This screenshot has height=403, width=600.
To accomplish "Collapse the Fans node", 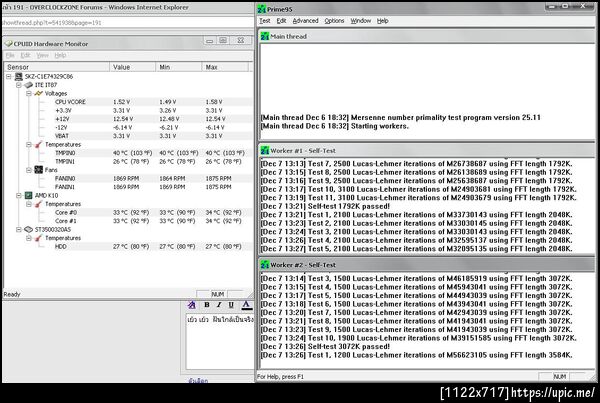I will (29, 170).
